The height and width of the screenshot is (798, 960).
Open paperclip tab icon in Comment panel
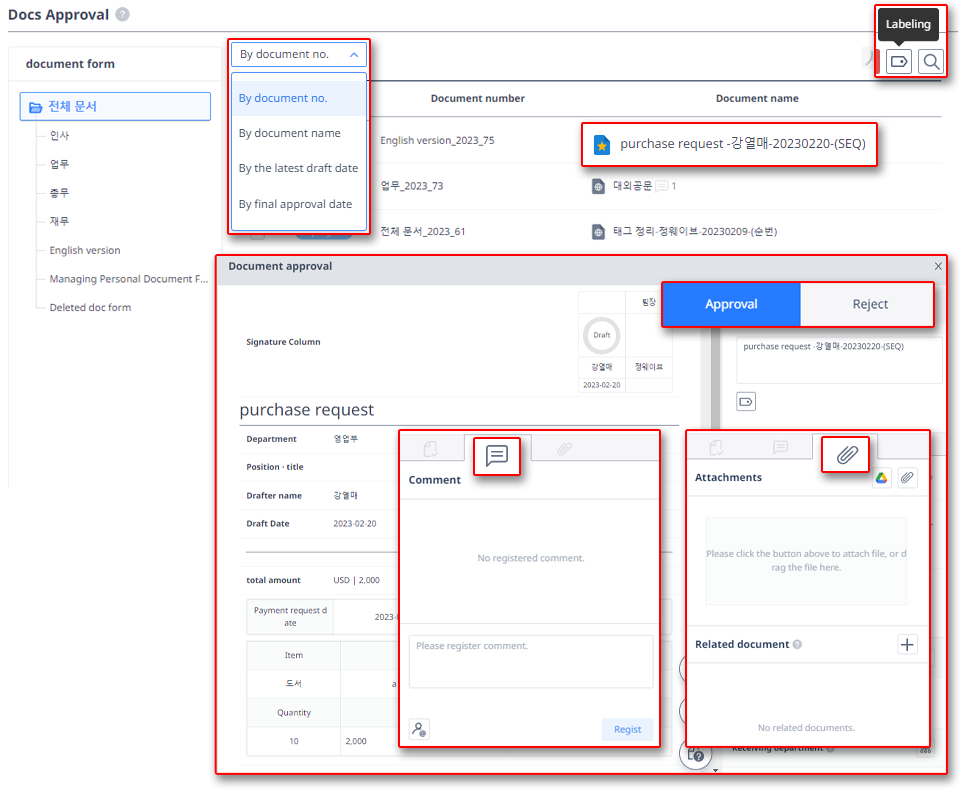[564, 449]
